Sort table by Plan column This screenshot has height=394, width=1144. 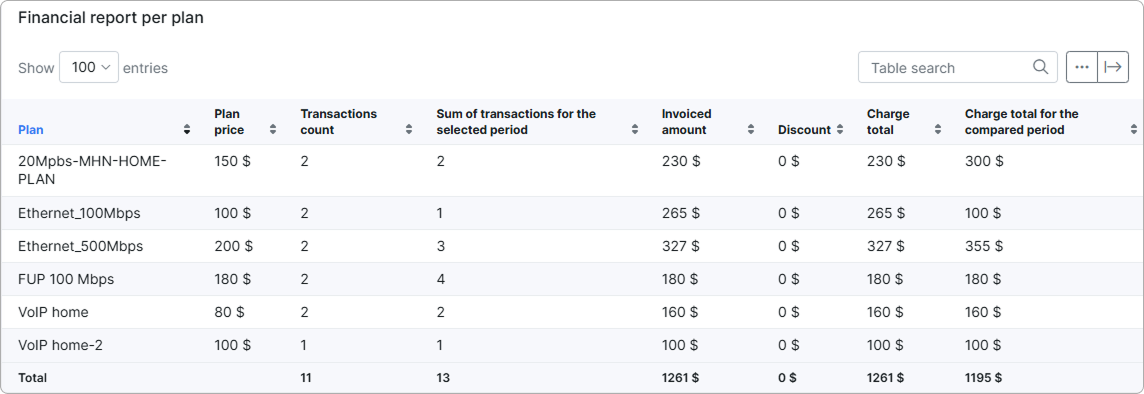click(x=187, y=130)
